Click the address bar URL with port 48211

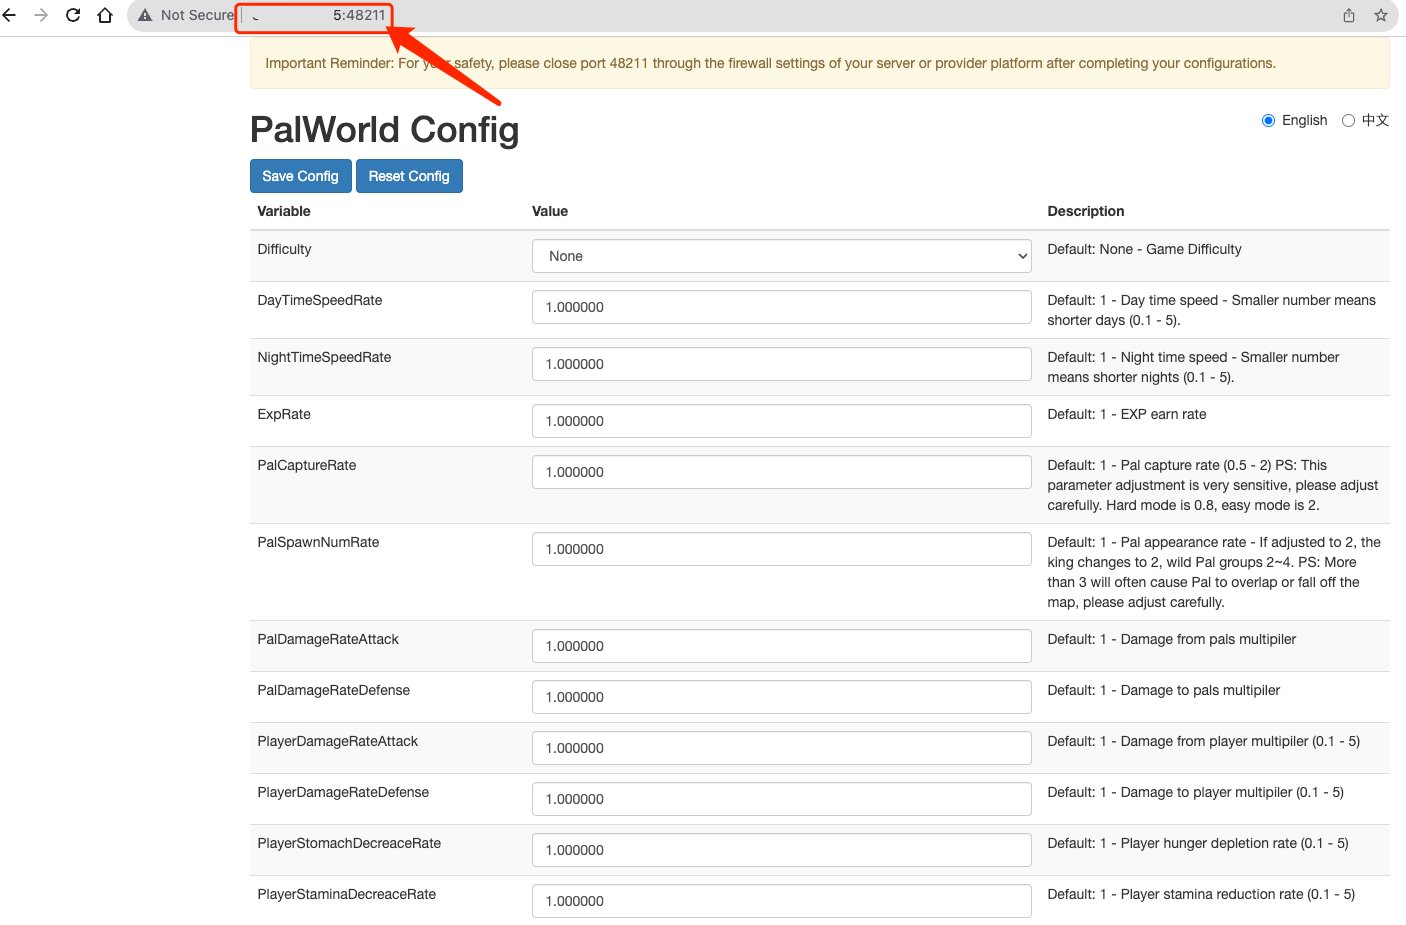[320, 15]
